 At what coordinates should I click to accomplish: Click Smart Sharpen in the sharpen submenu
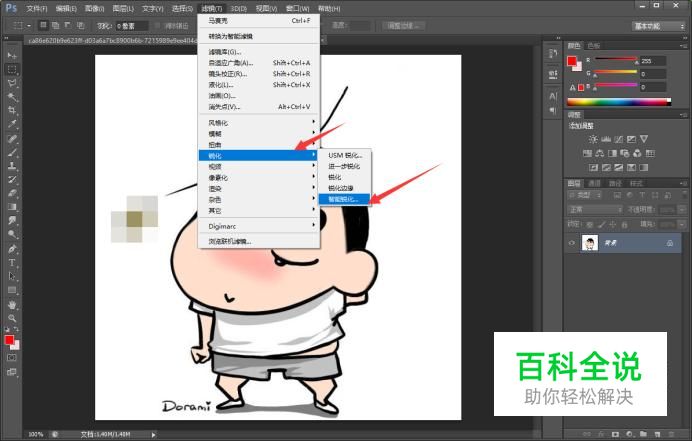pos(344,200)
